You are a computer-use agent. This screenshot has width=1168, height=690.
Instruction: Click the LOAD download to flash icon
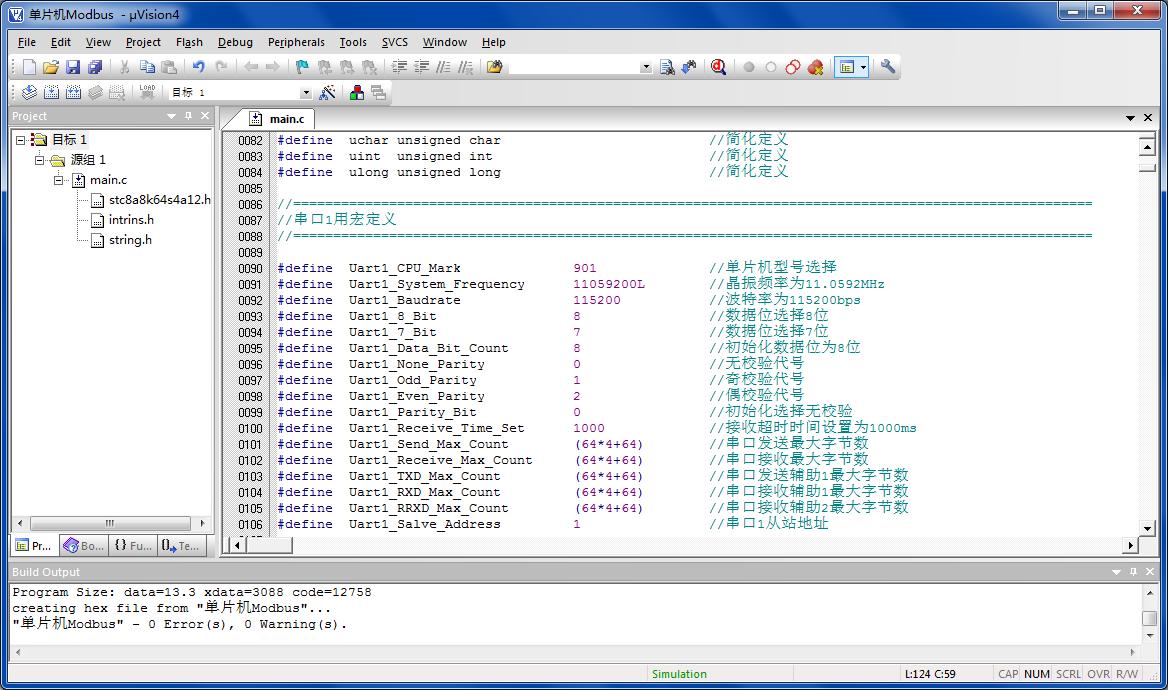click(147, 92)
